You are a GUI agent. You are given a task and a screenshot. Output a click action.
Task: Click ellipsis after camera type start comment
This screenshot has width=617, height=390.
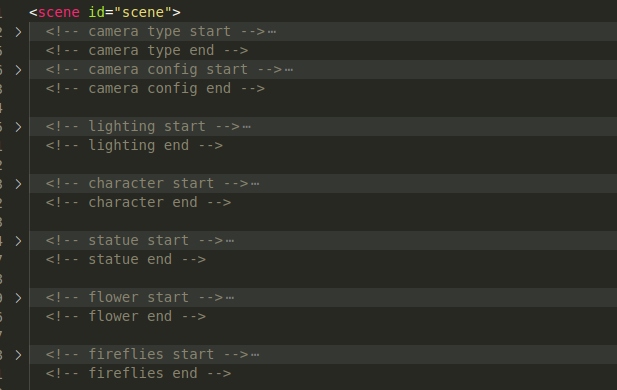coord(272,32)
